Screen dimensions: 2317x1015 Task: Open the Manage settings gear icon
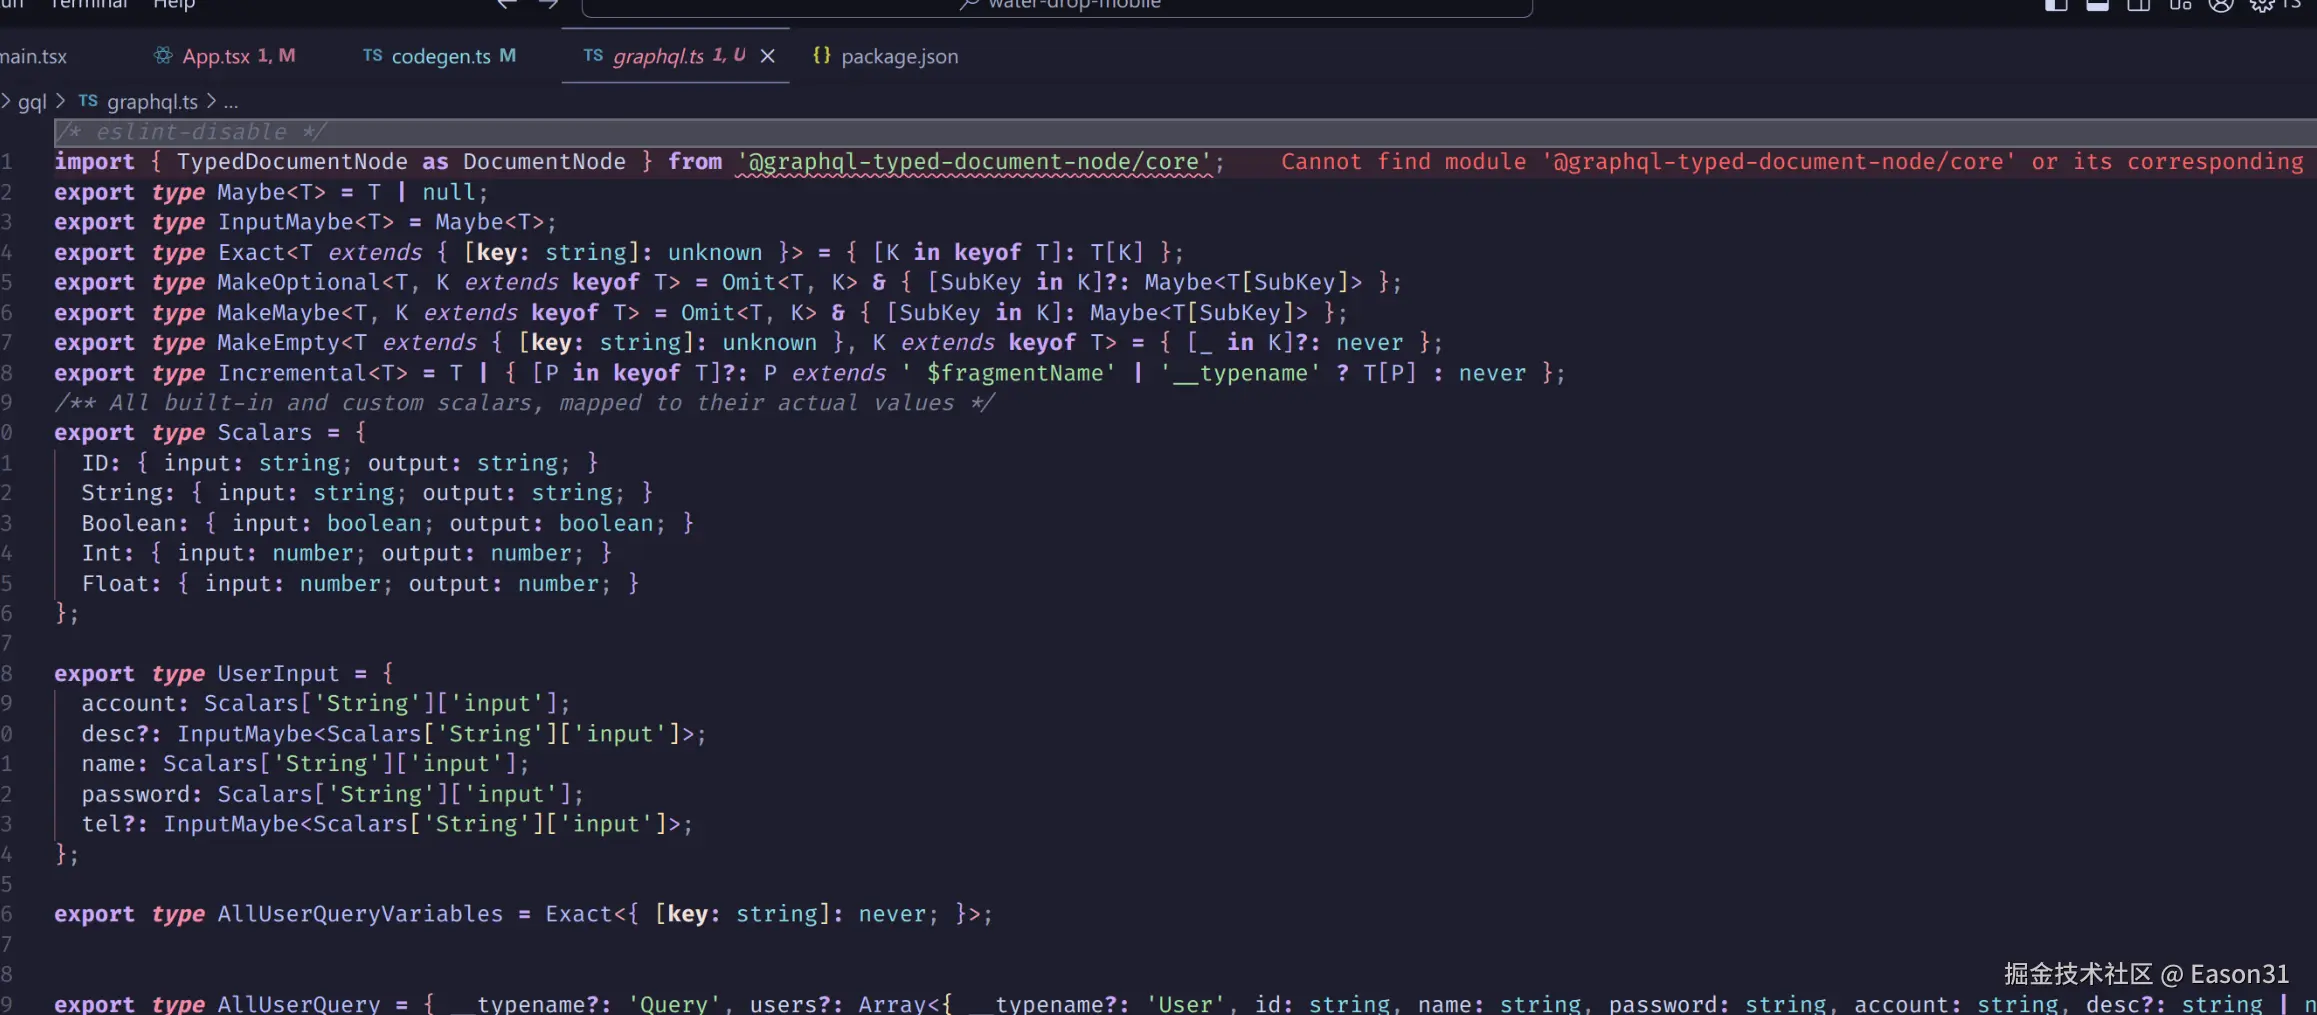pos(2262,6)
